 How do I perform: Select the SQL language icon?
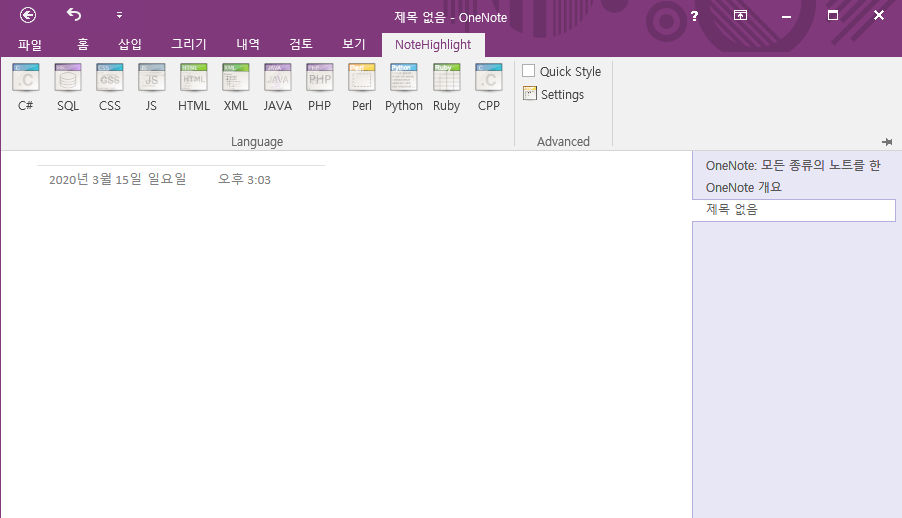point(68,87)
